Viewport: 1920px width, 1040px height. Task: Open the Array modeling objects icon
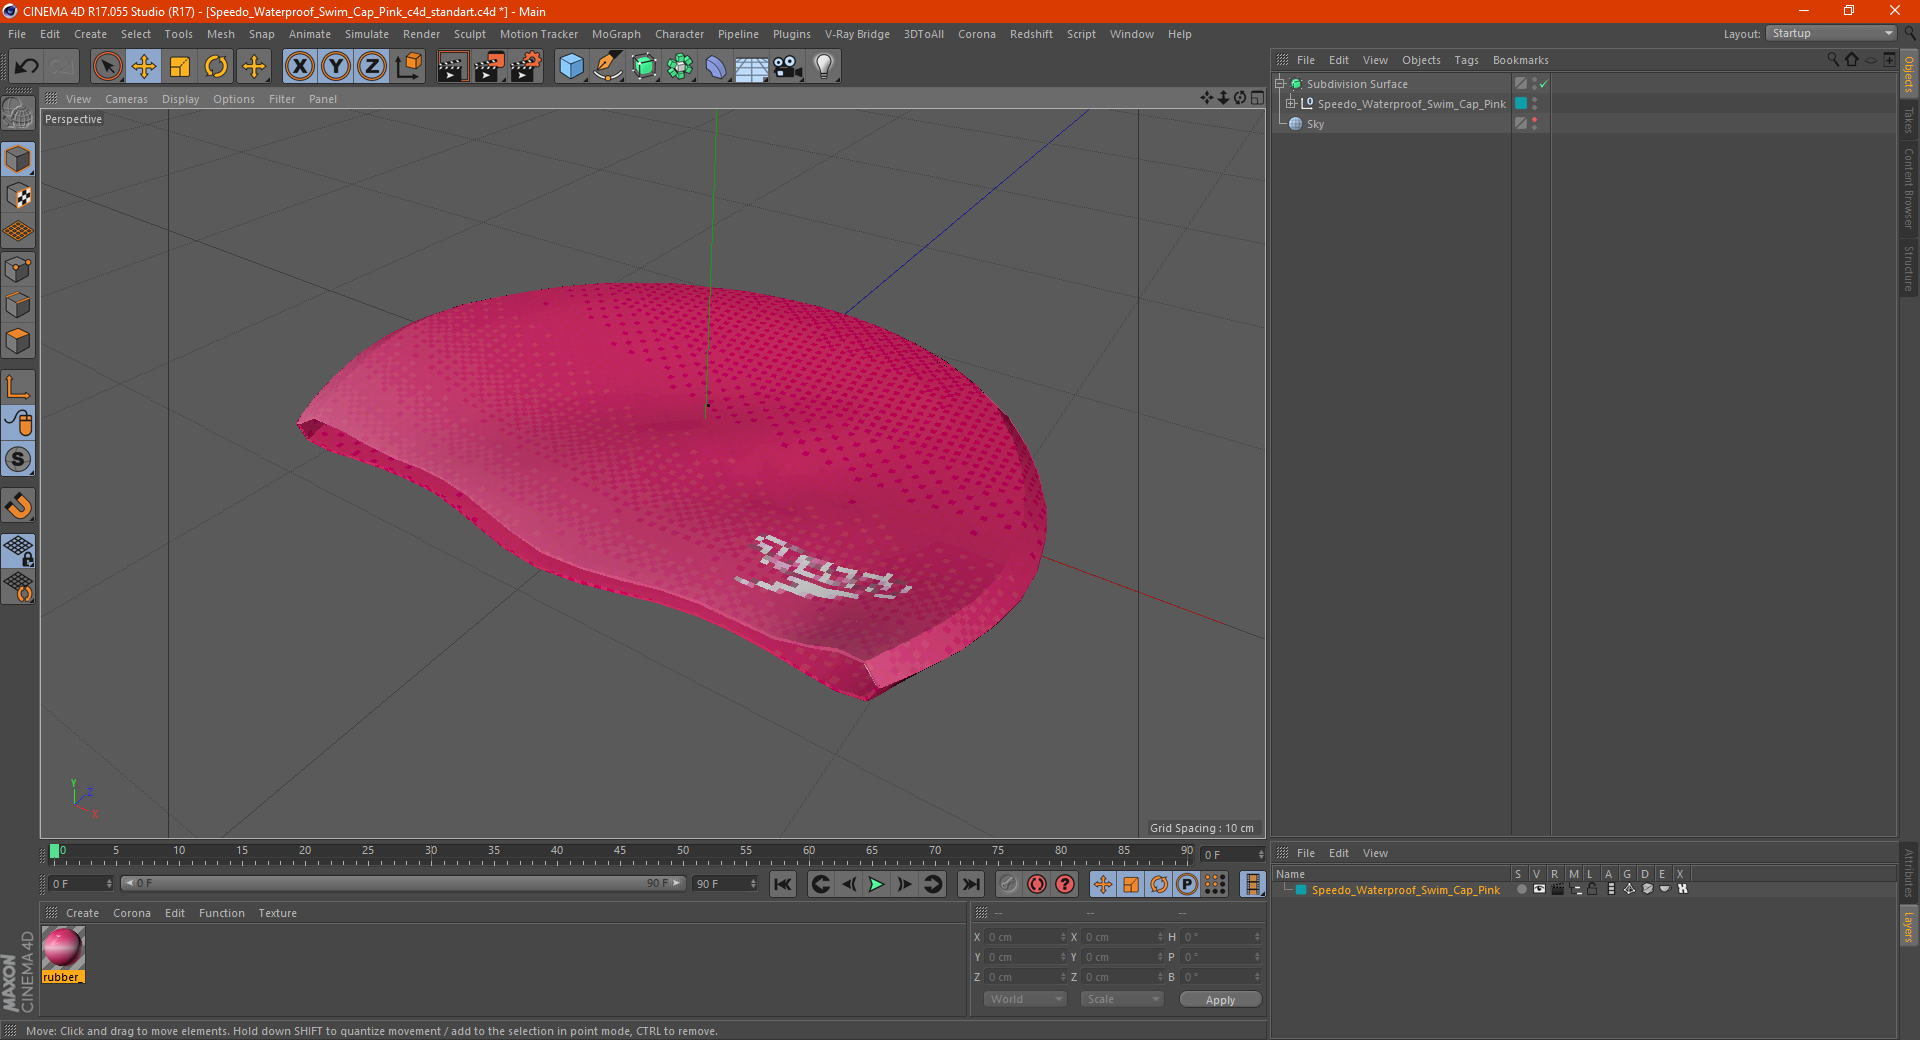[x=680, y=67]
